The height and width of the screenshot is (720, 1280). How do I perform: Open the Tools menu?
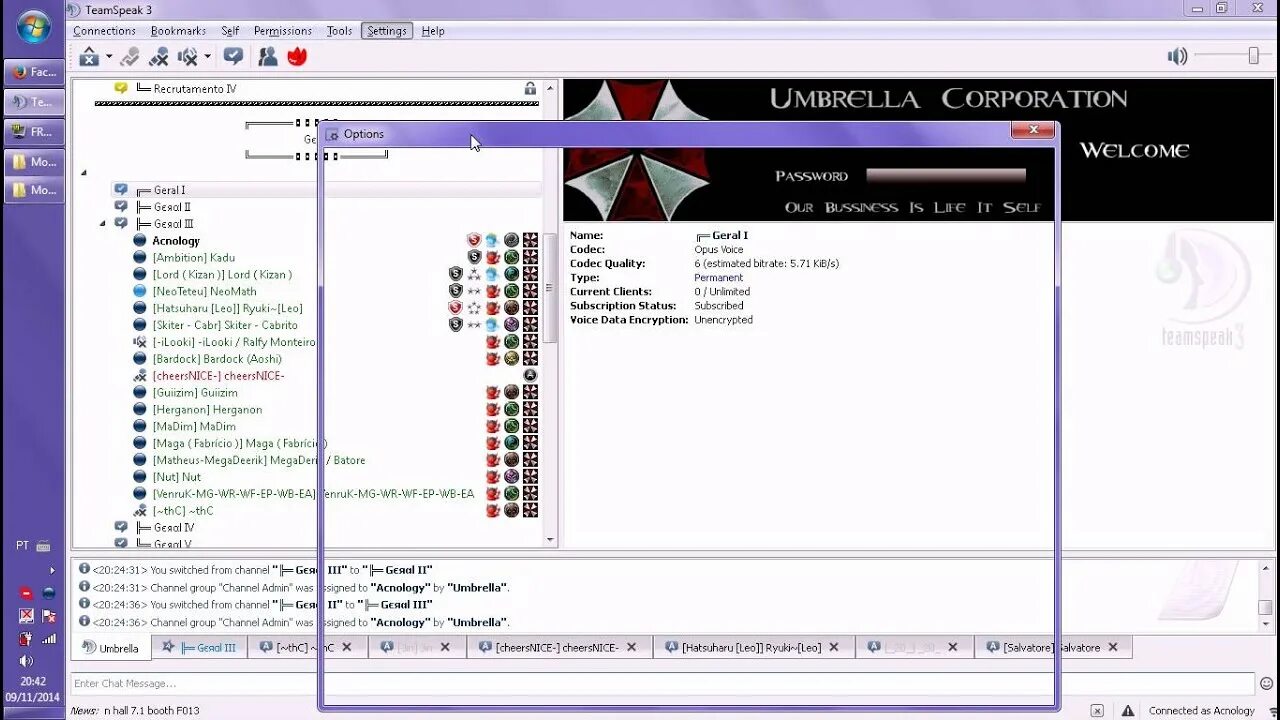coord(339,31)
